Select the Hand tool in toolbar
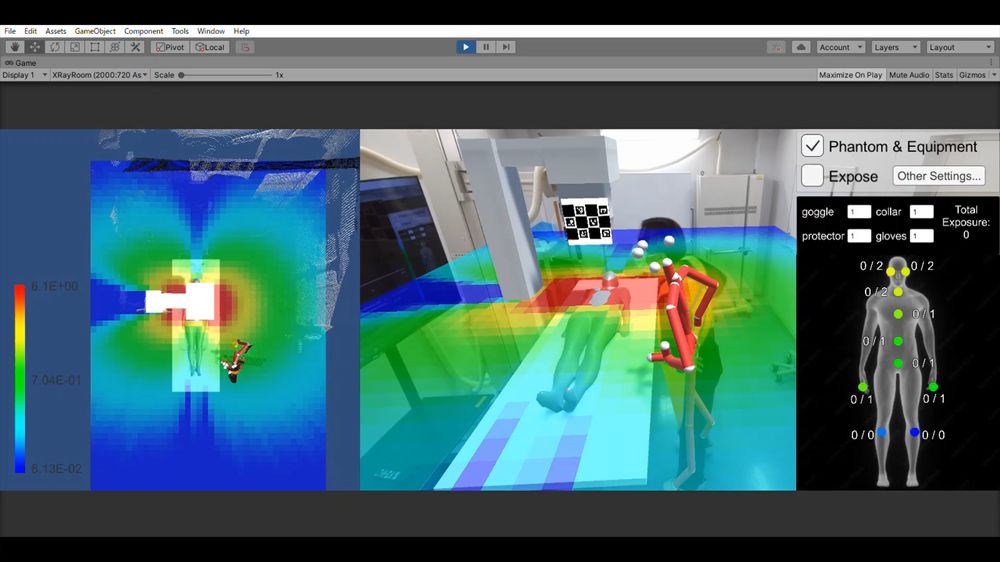1000x562 pixels. click(x=15, y=47)
